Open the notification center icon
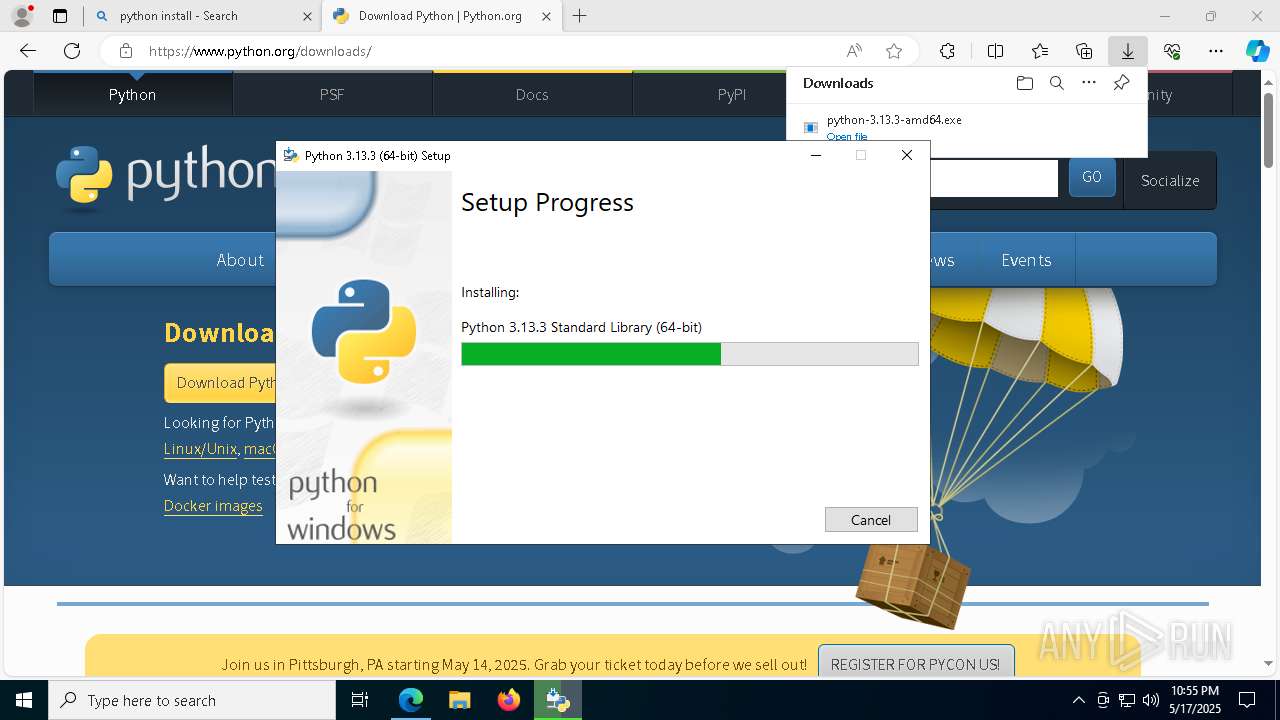This screenshot has height=720, width=1280. point(1247,700)
